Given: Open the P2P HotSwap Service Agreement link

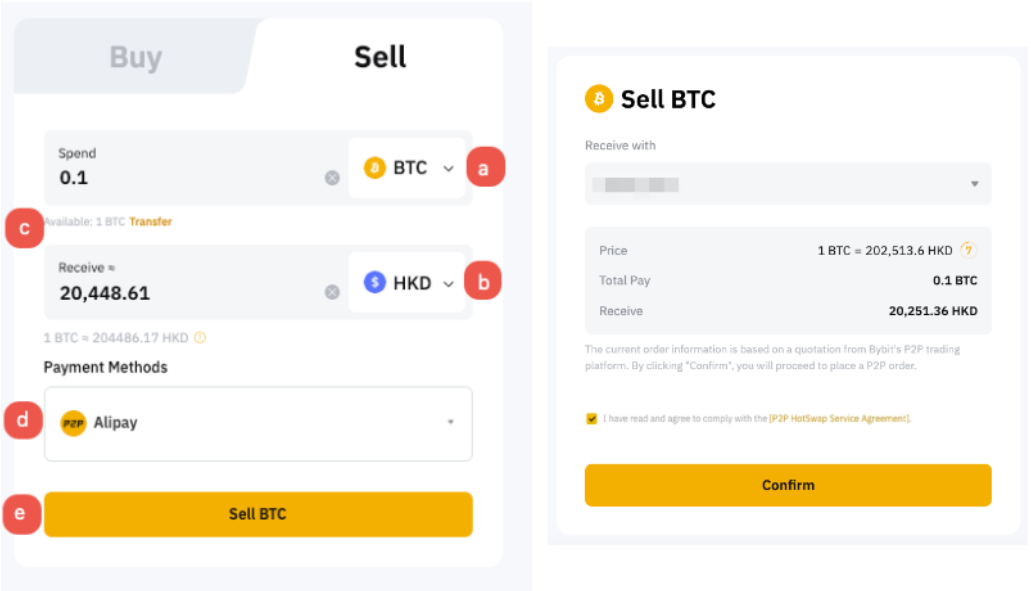Looking at the screenshot, I should point(839,419).
